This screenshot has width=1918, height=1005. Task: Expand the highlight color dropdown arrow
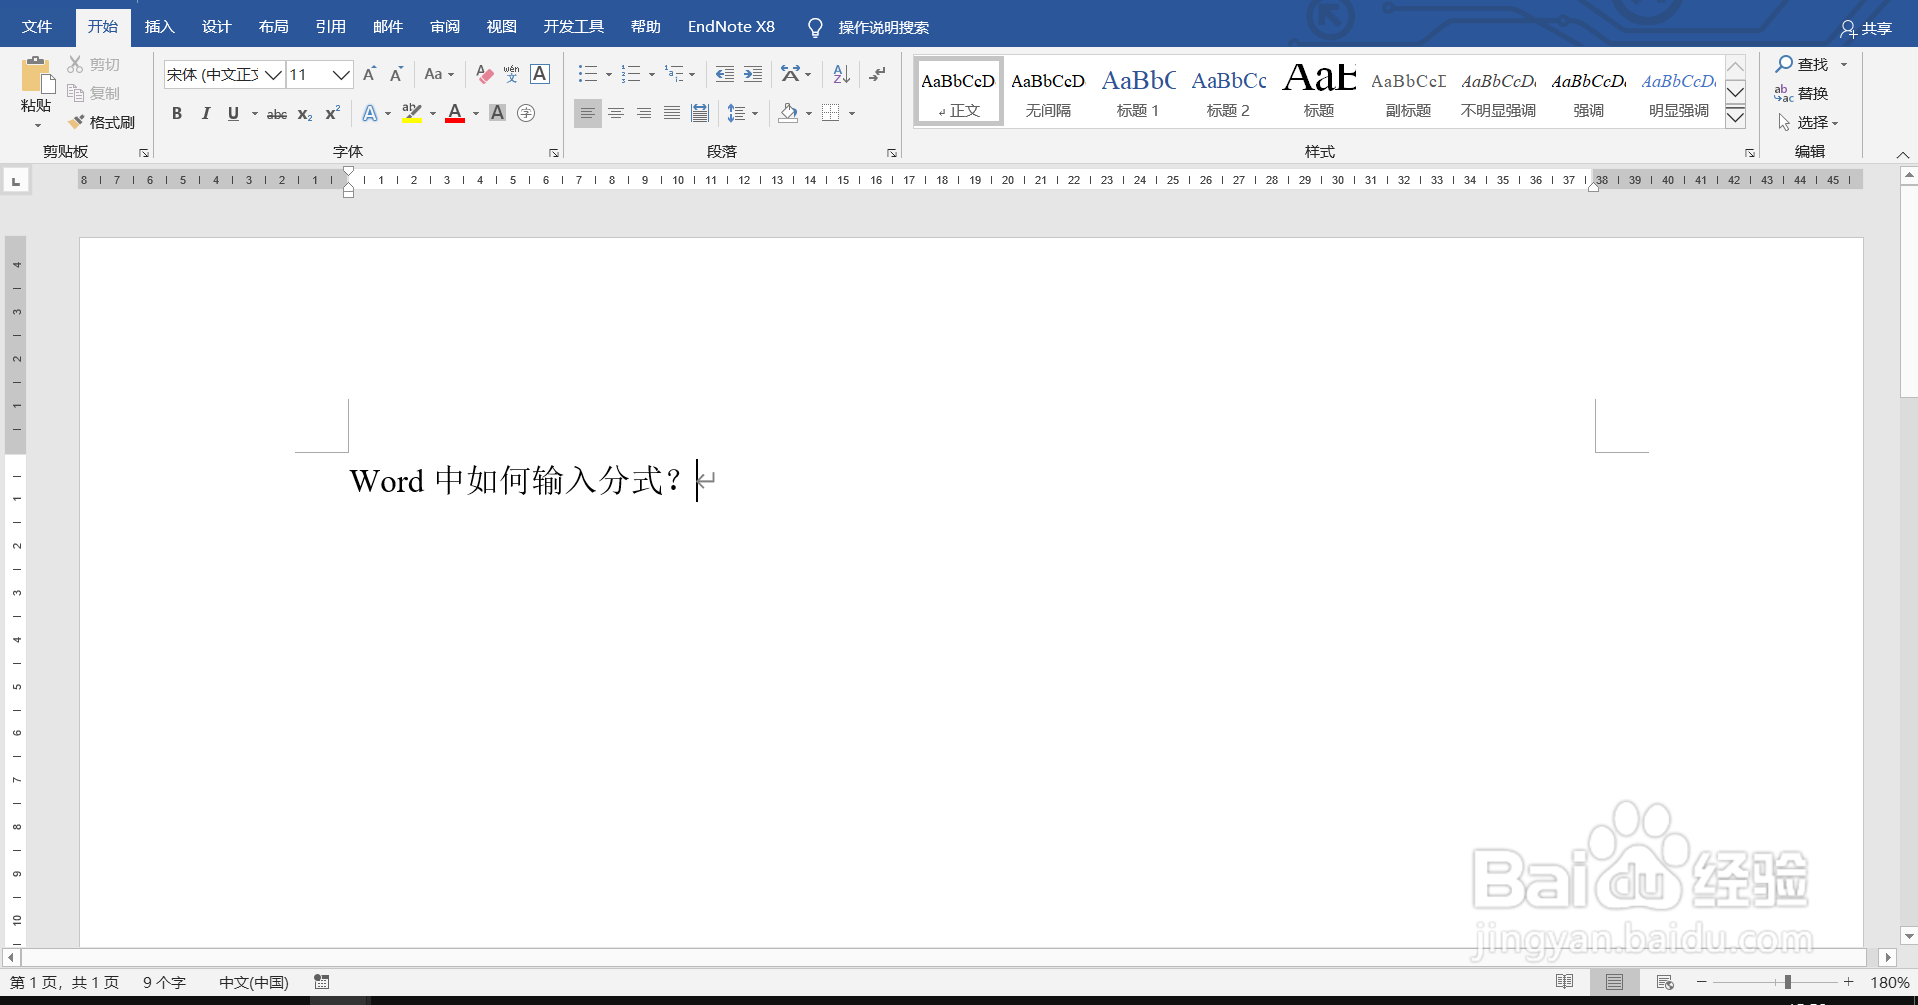[433, 114]
